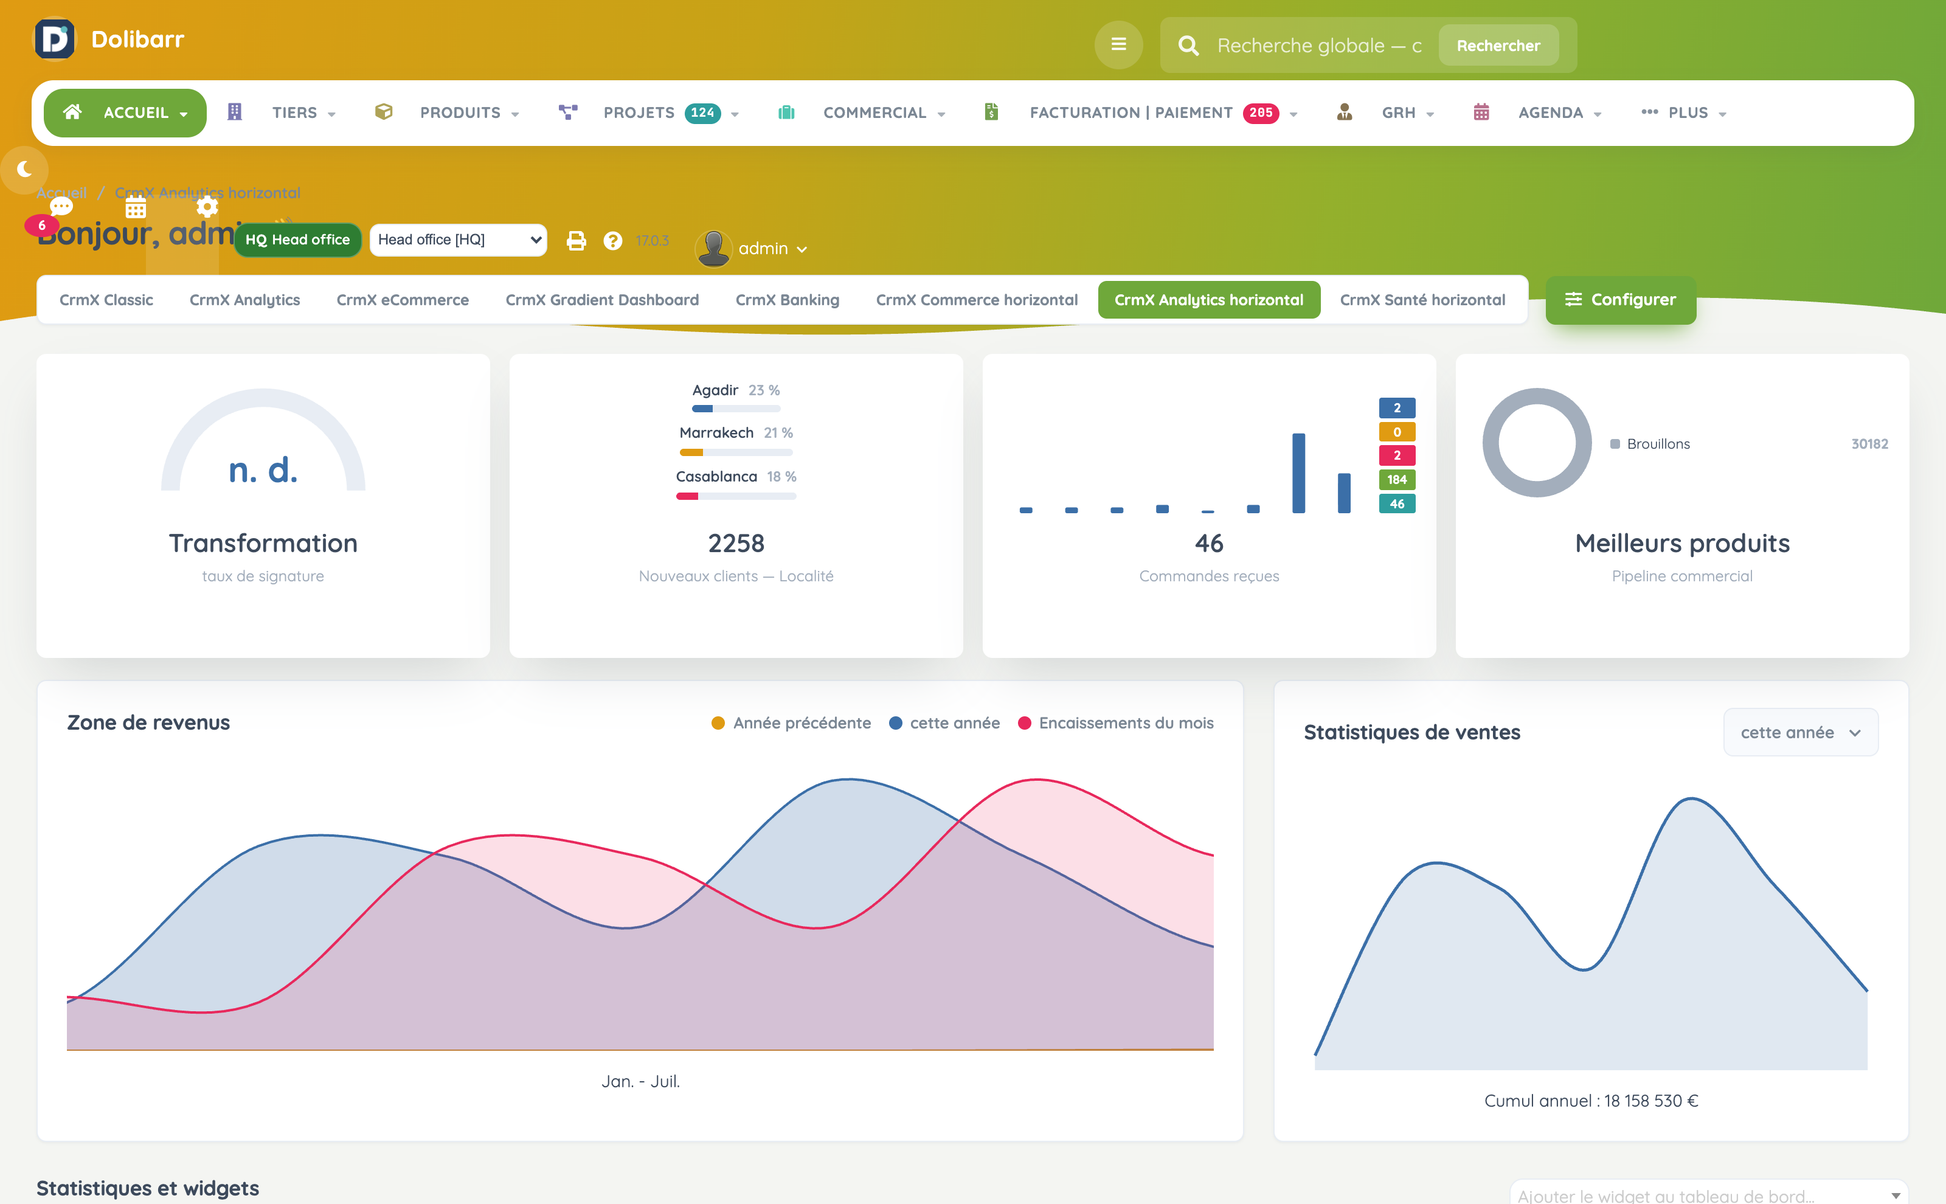
Task: Click in the Recherche globale field
Action: point(1320,45)
